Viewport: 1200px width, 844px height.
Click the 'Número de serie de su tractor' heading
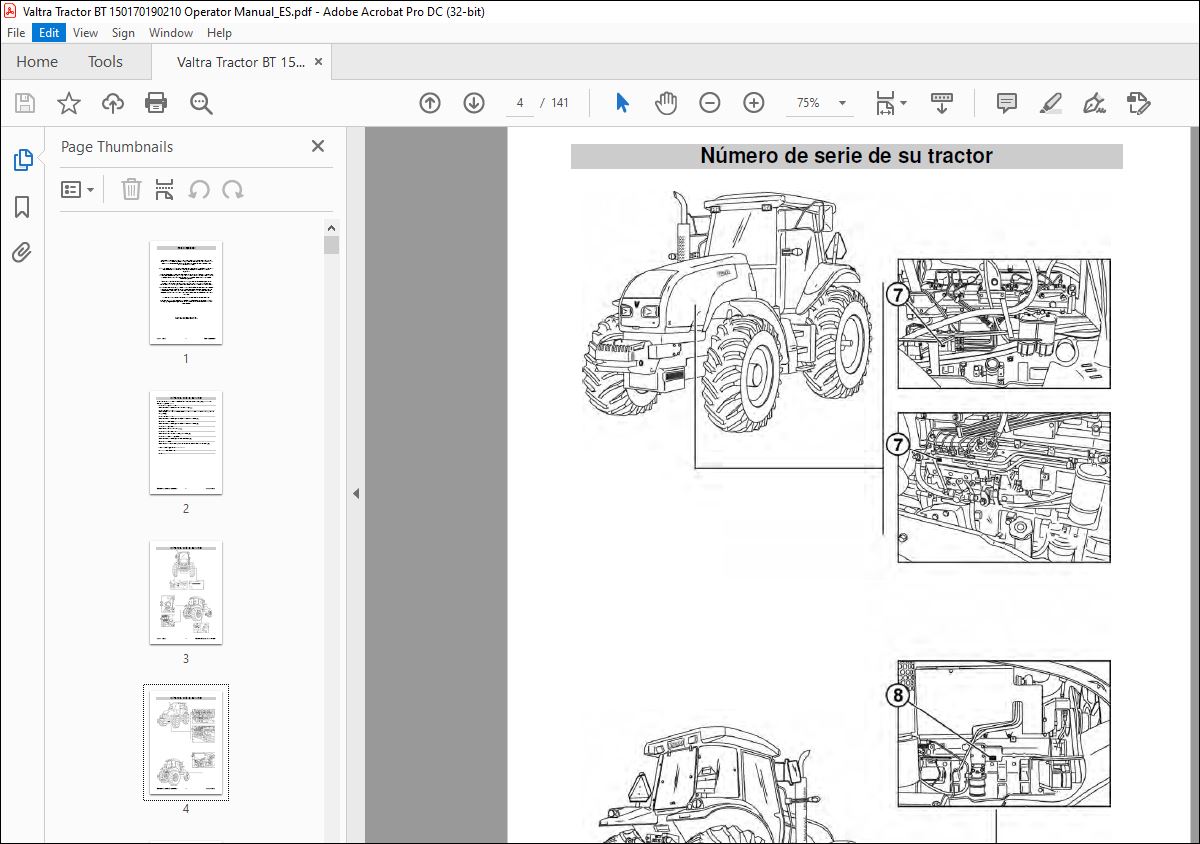846,156
